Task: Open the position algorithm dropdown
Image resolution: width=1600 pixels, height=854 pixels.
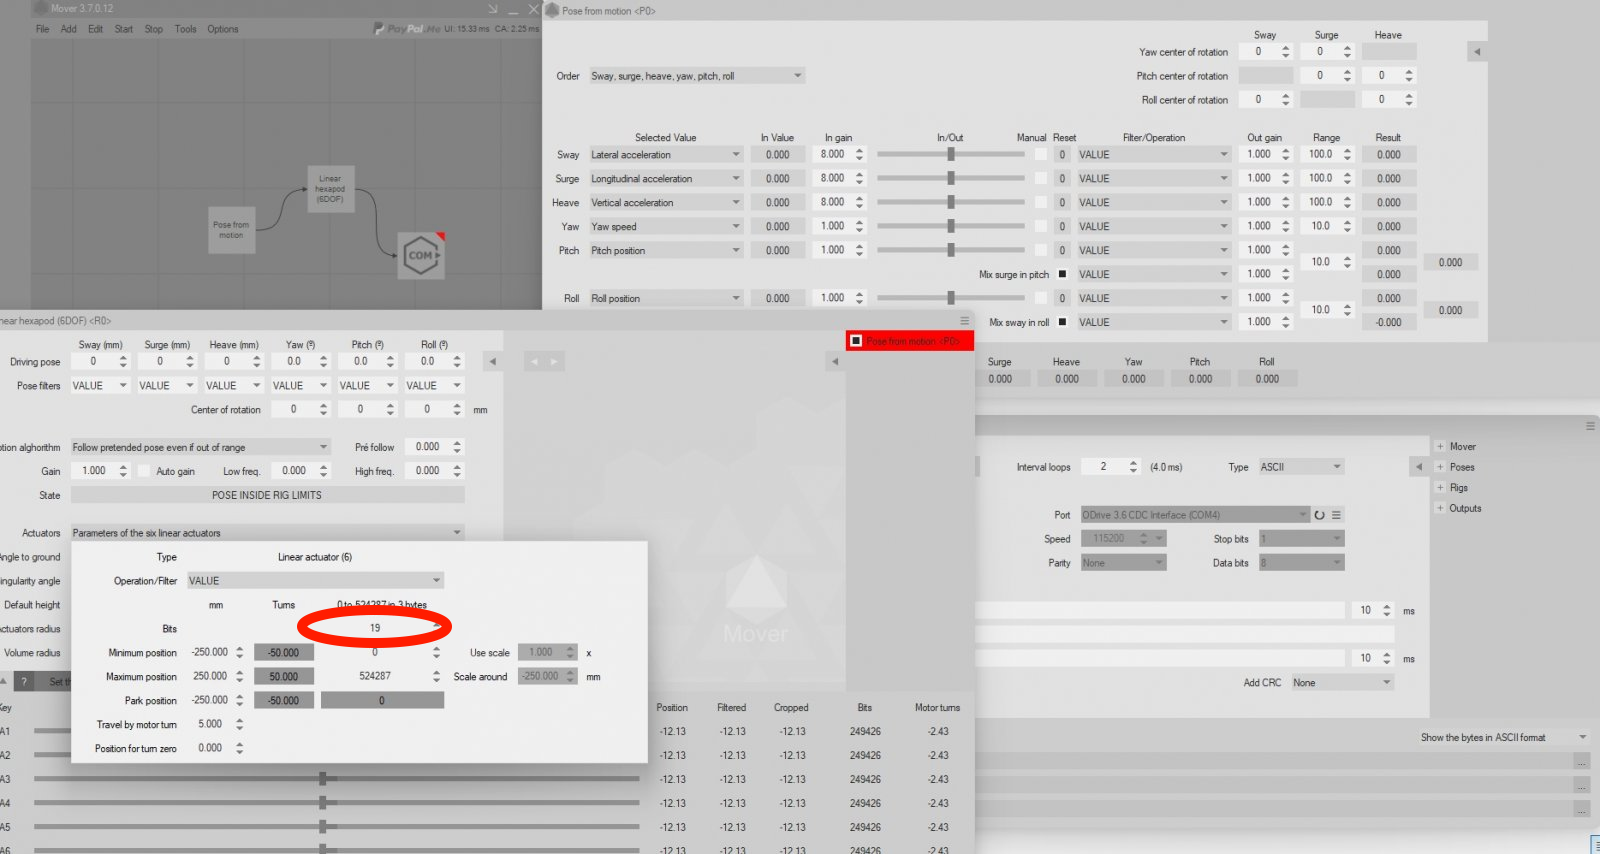Action: 200,447
